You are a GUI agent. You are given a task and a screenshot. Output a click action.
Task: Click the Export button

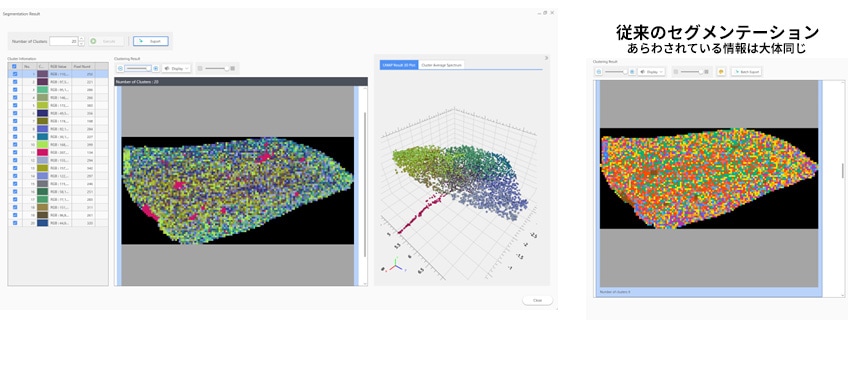151,41
